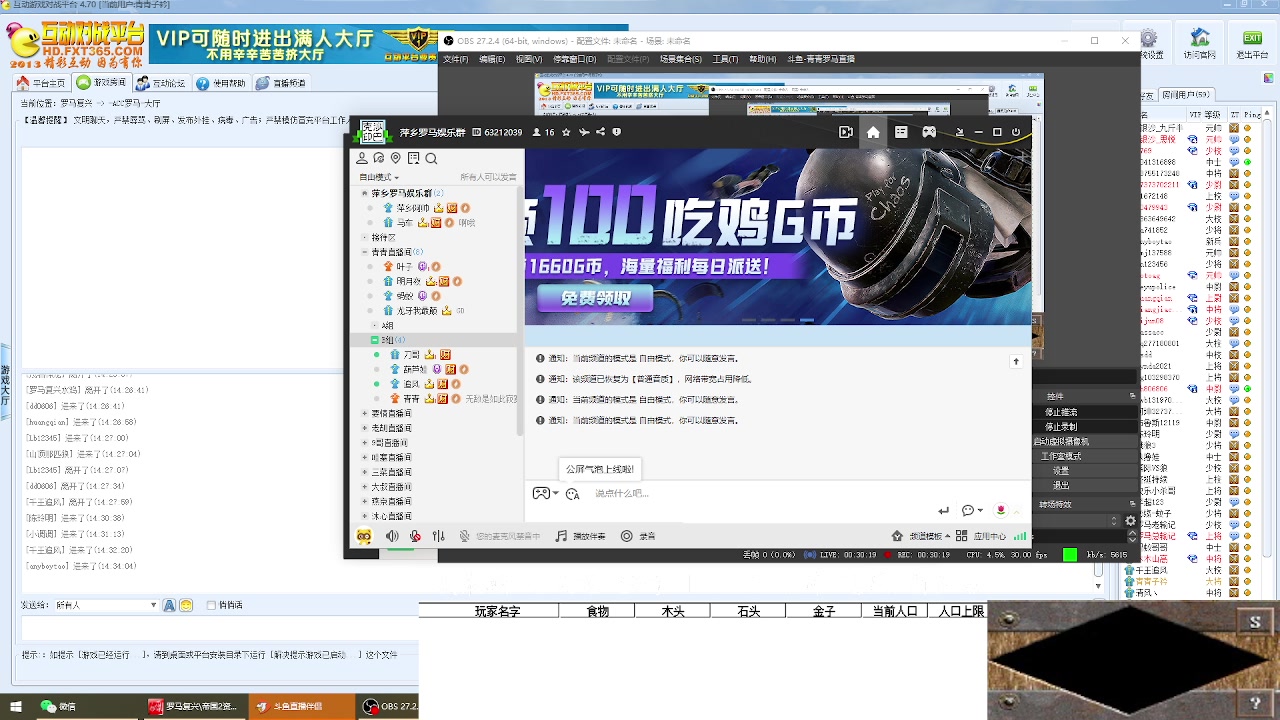
Task: Click the enter-key send icon in chat area
Action: [x=943, y=510]
